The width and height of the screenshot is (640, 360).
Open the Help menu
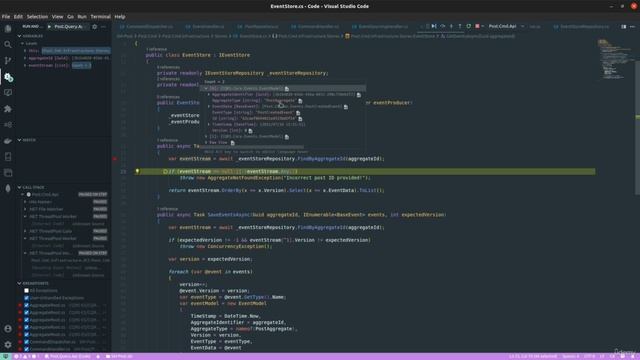point(120,17)
